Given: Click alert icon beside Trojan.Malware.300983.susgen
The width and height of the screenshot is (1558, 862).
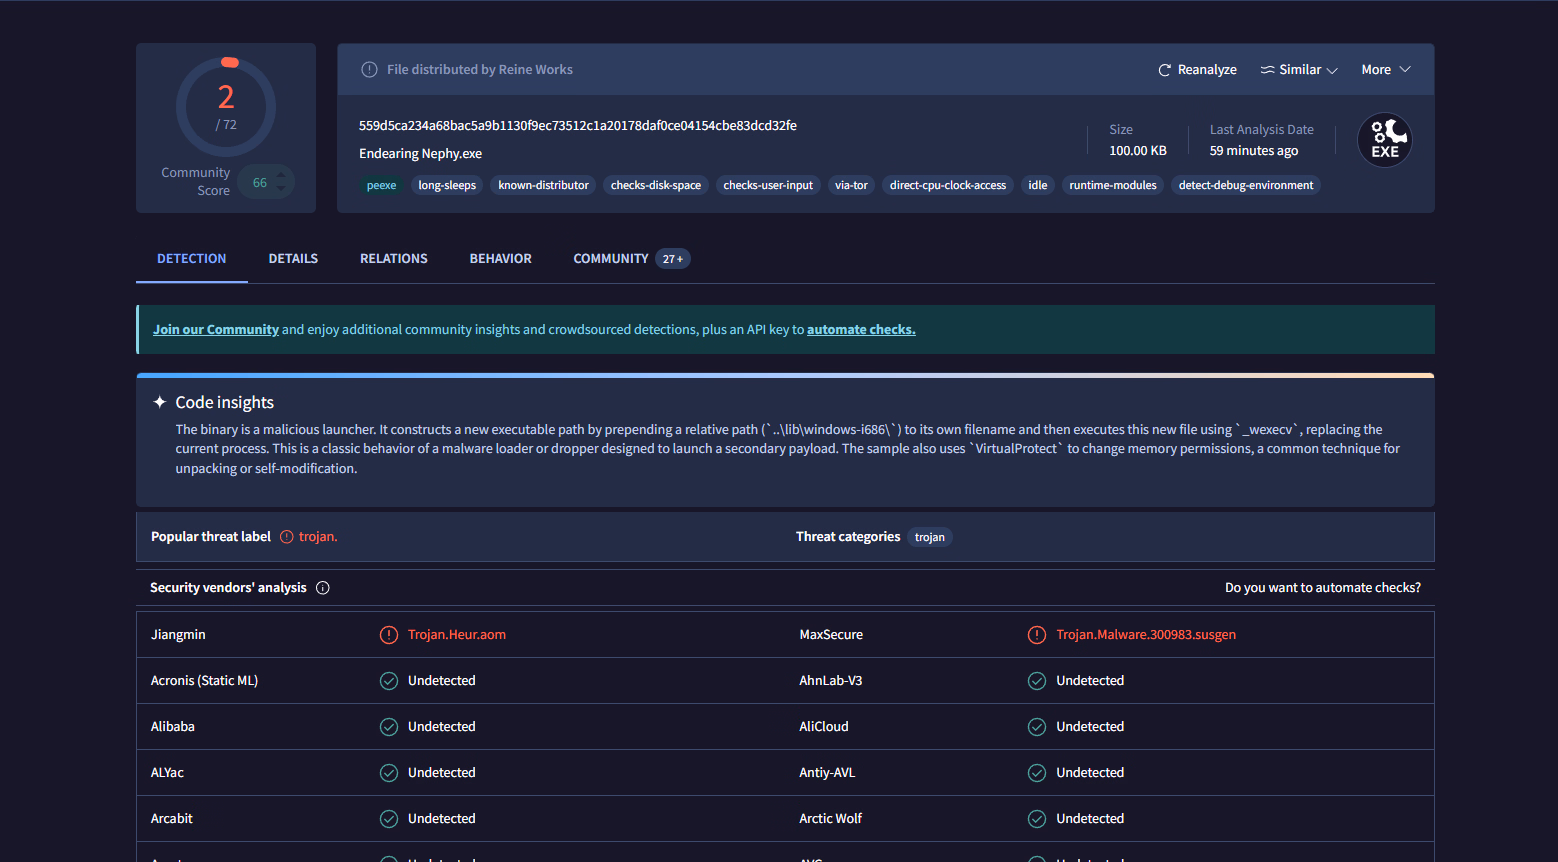Looking at the screenshot, I should point(1037,635).
